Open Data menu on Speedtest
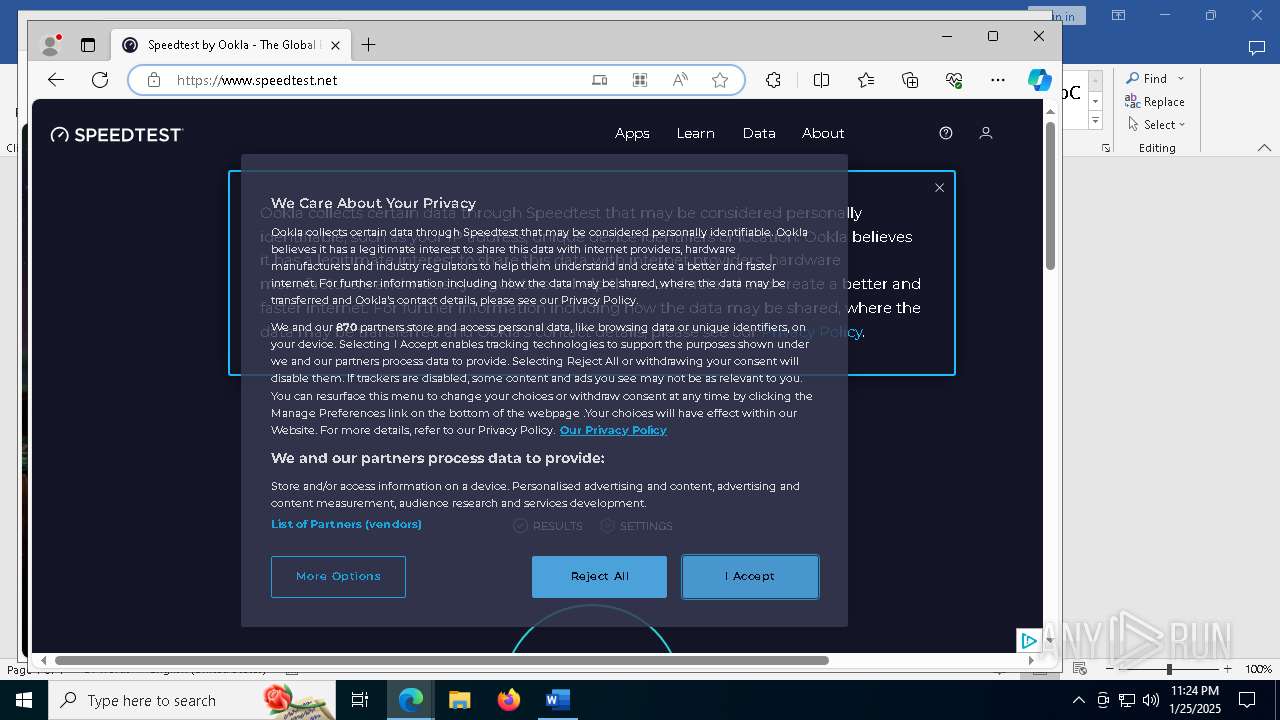Image resolution: width=1280 pixels, height=720 pixels. coord(759,133)
